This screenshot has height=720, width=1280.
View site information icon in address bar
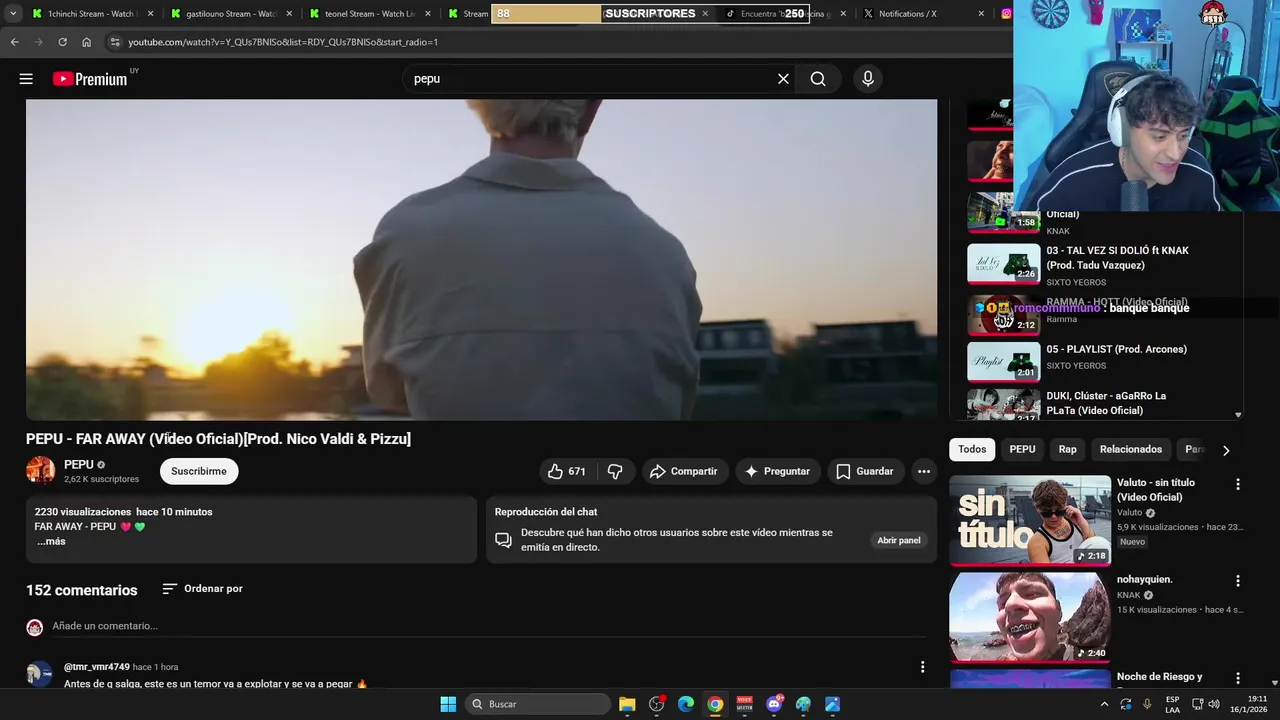[x=114, y=42]
